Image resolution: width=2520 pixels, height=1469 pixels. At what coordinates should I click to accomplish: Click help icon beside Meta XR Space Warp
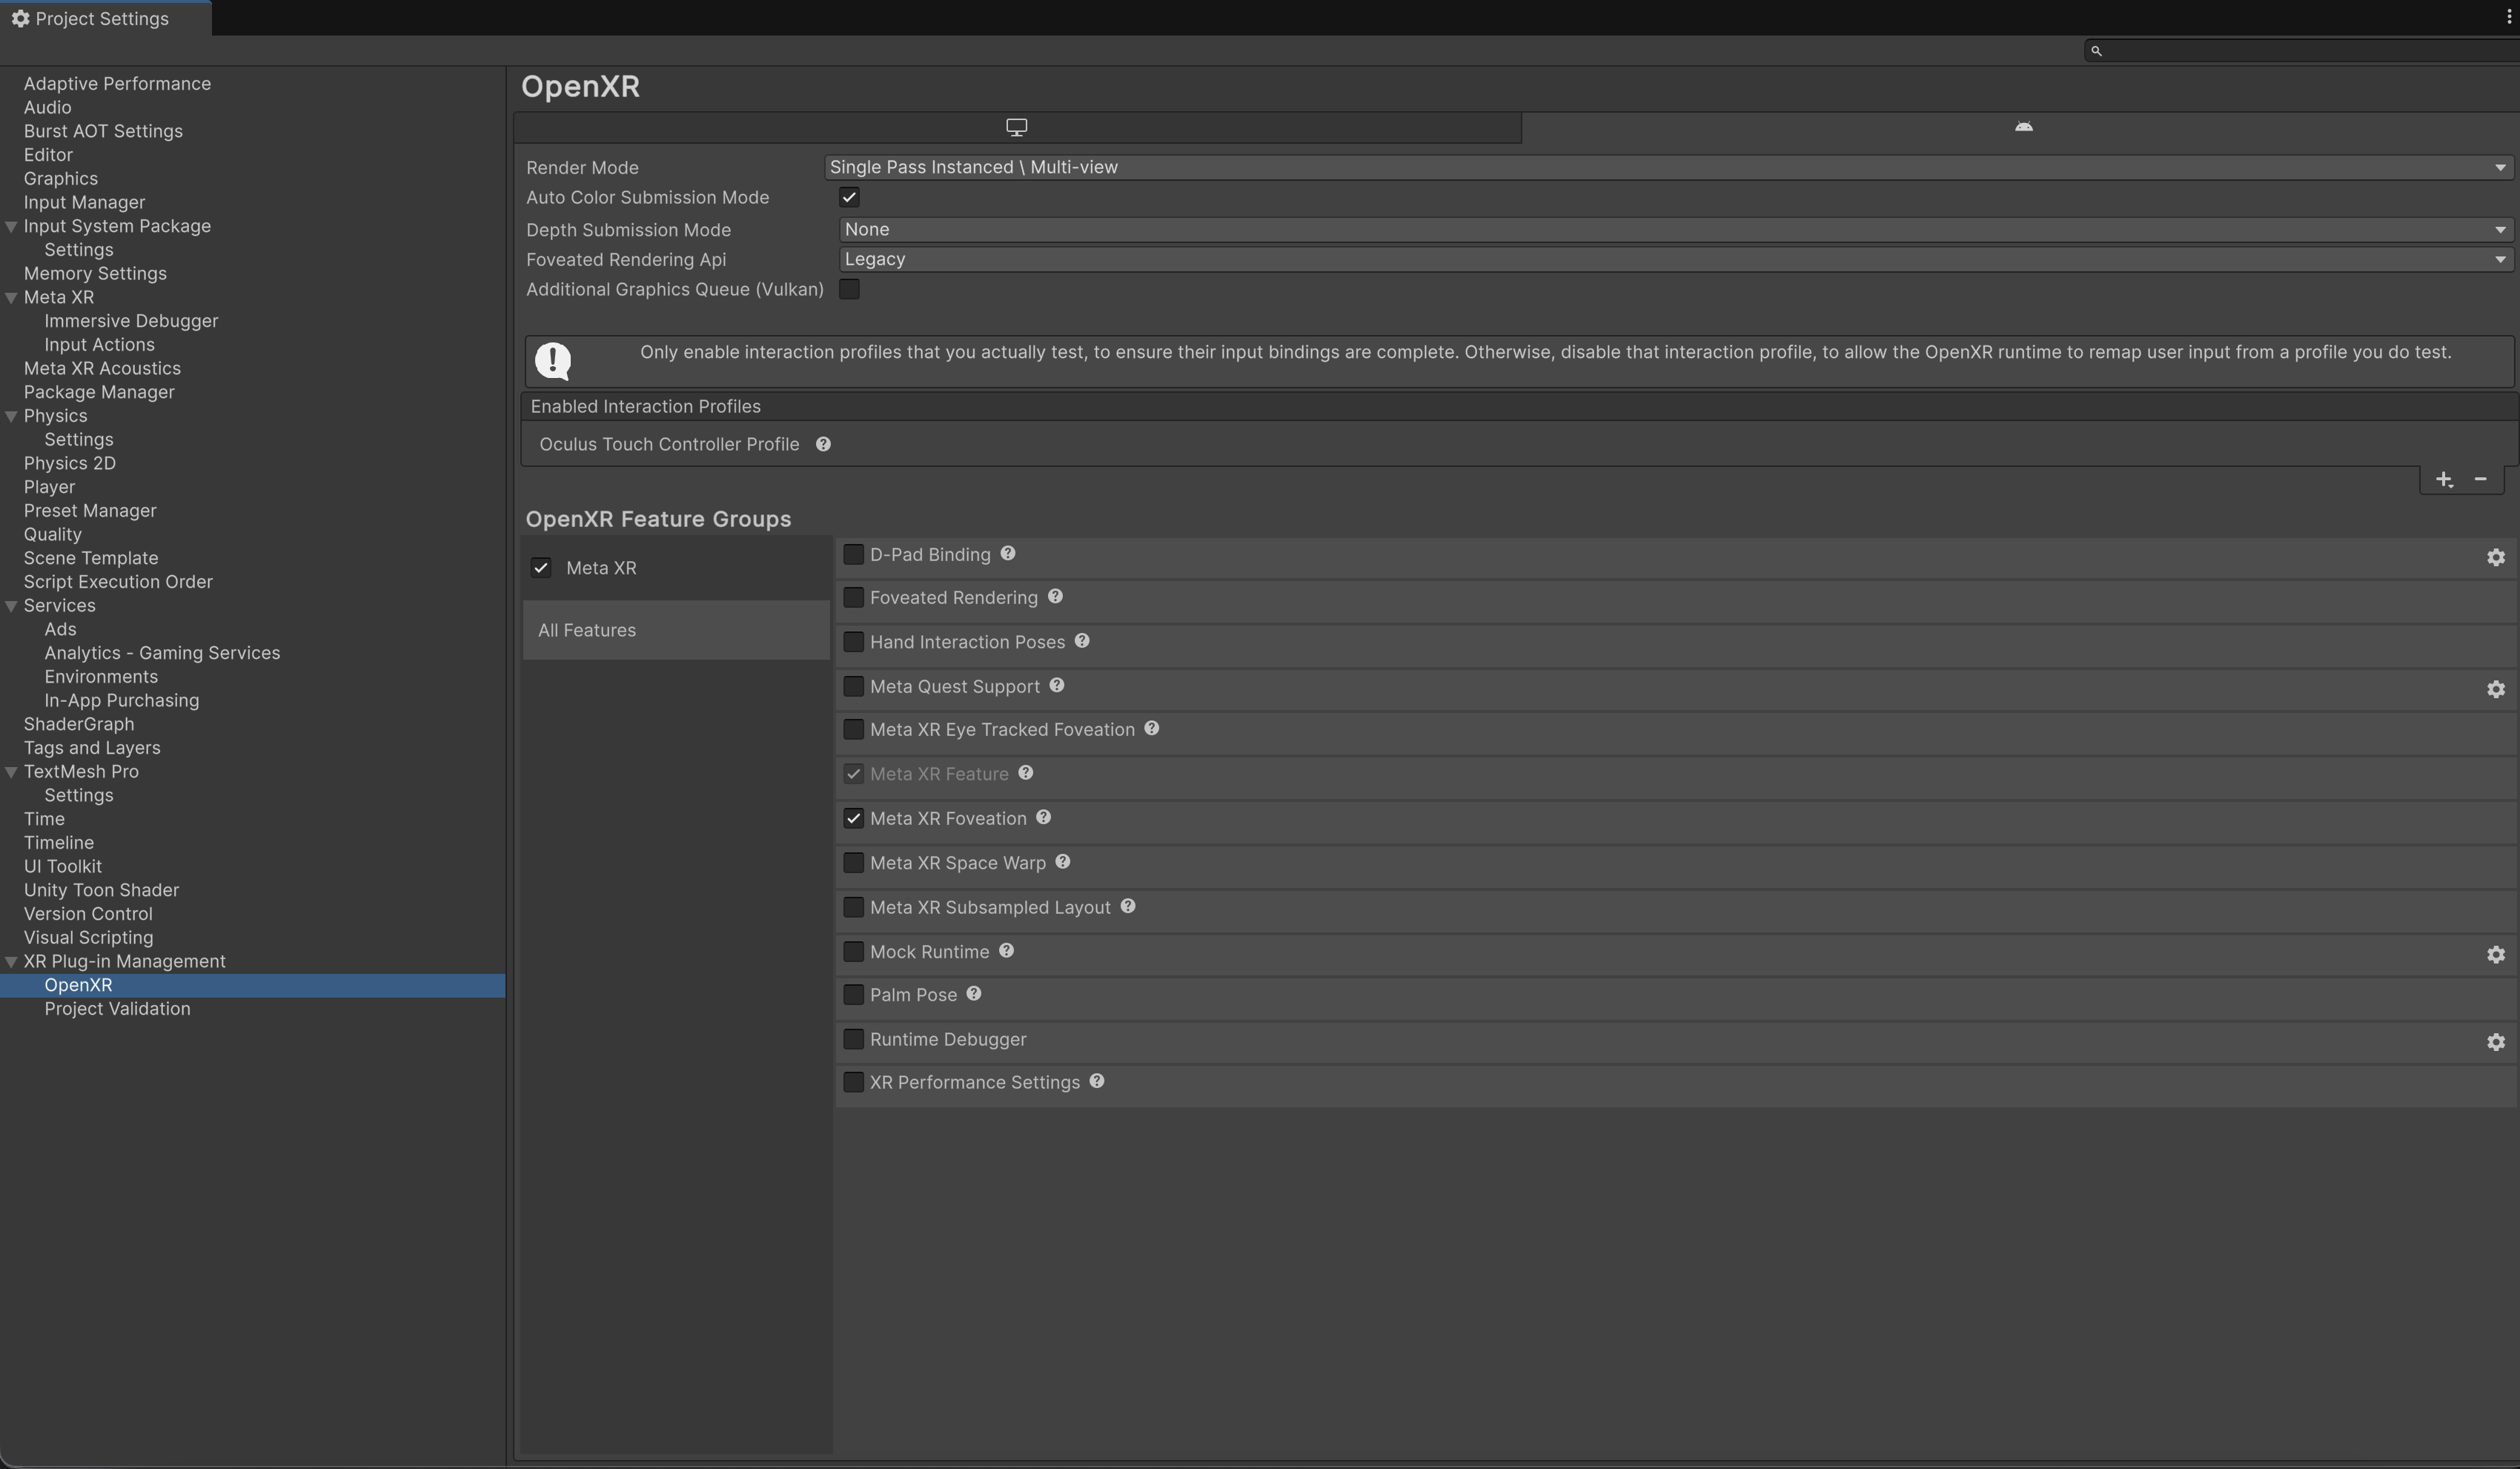(x=1062, y=862)
